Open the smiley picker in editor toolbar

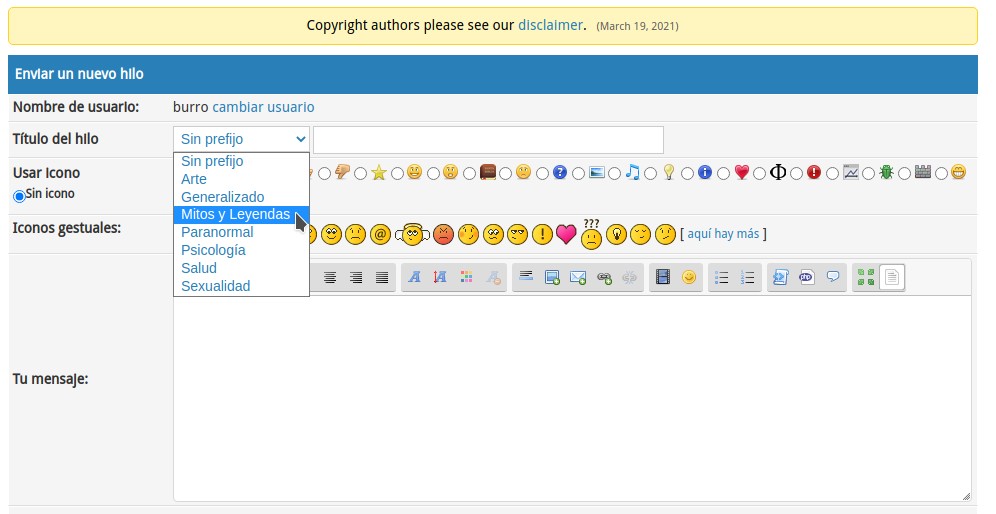point(688,277)
